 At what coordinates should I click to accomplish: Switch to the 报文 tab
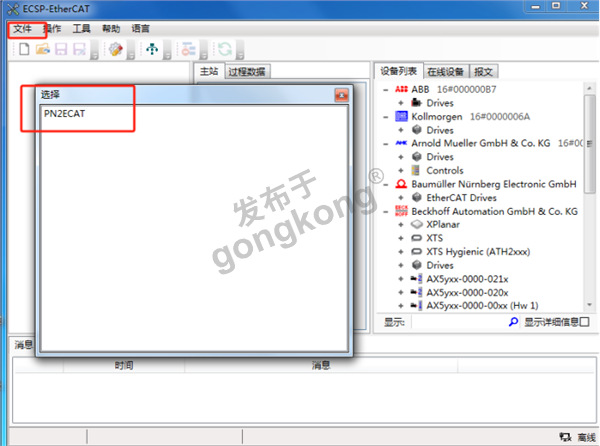pos(483,72)
